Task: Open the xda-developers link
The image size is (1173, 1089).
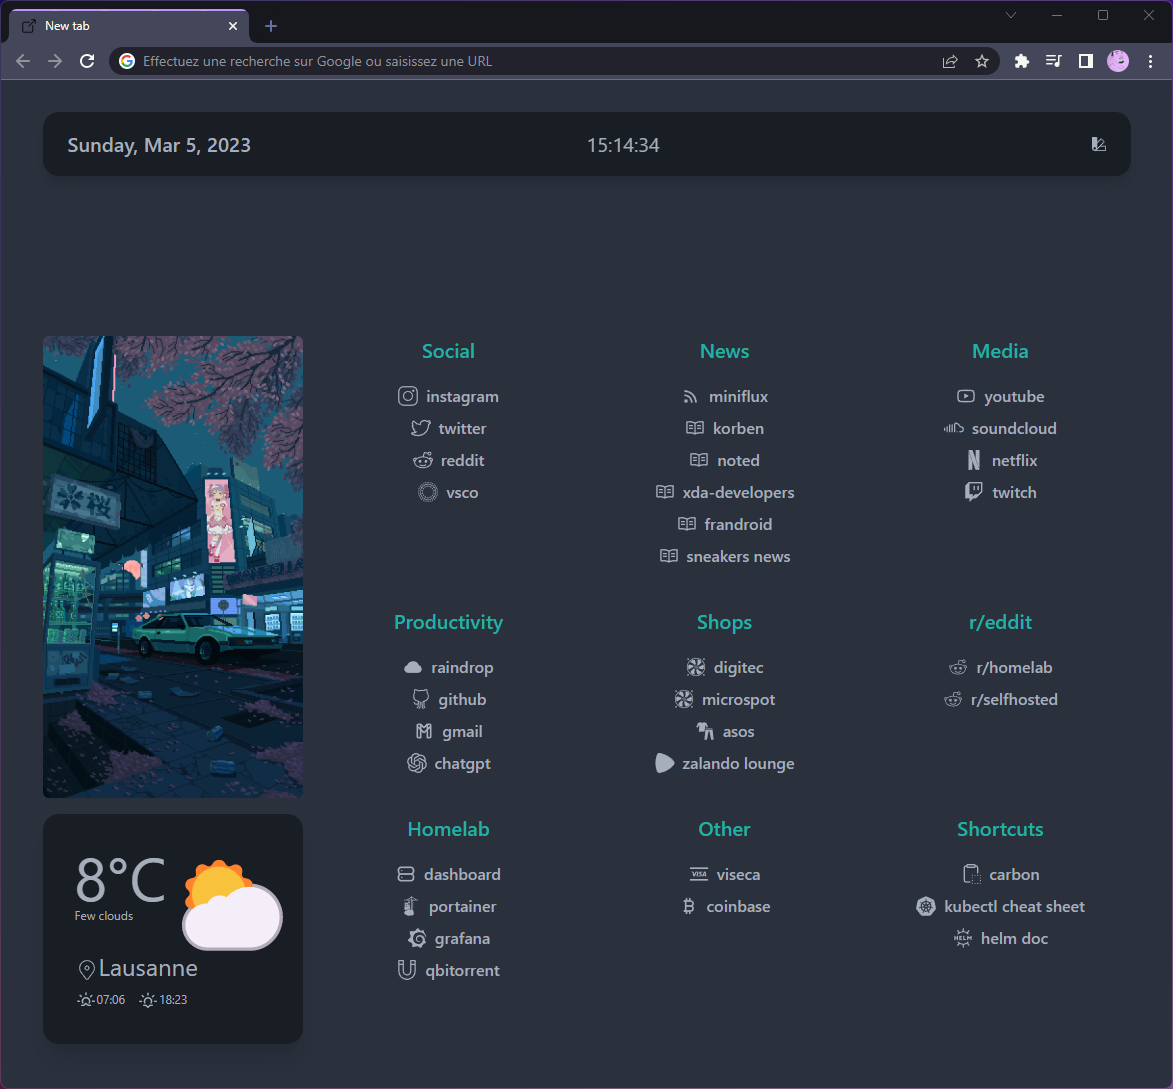Action: pyautogui.click(x=724, y=492)
